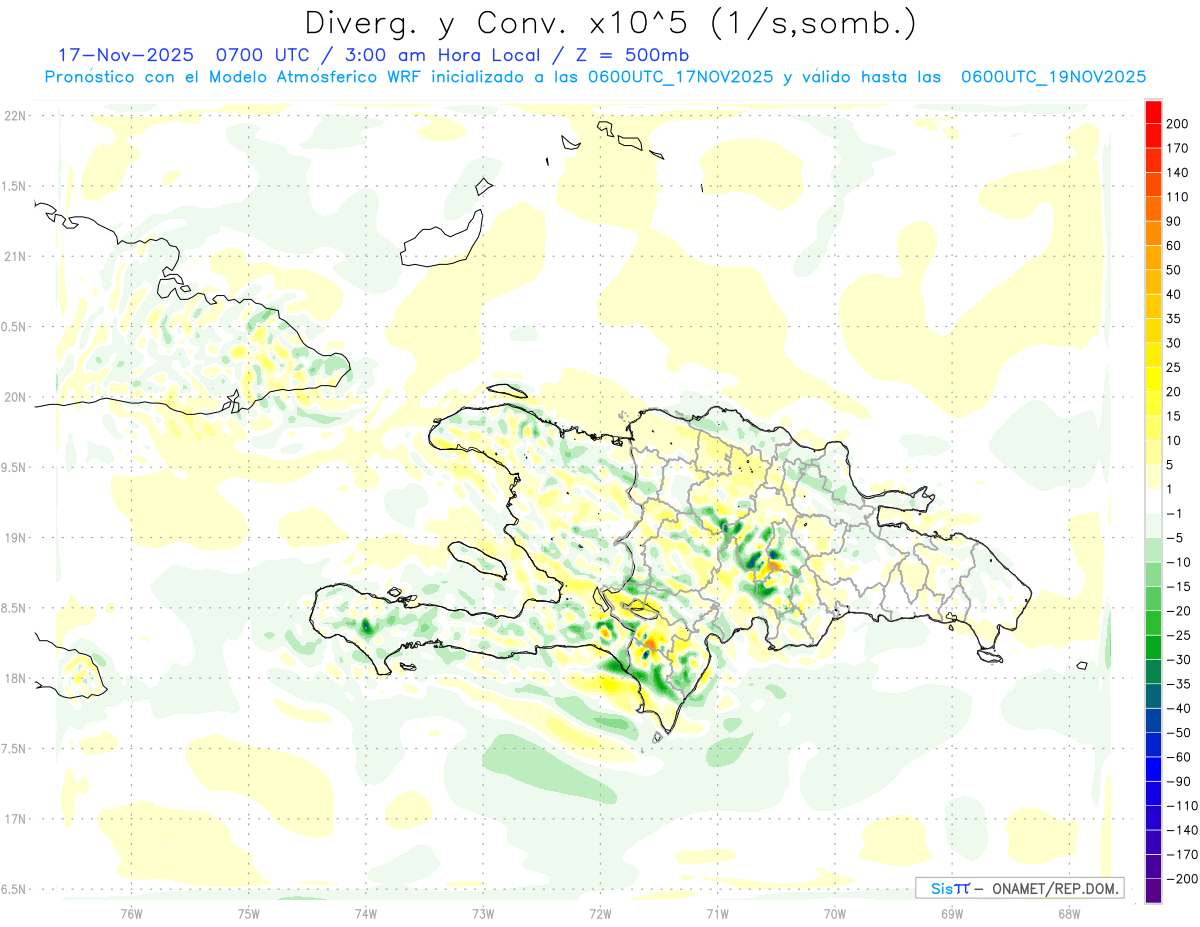
Task: Click the "-170" colorbar label
Action: pos(1182,855)
